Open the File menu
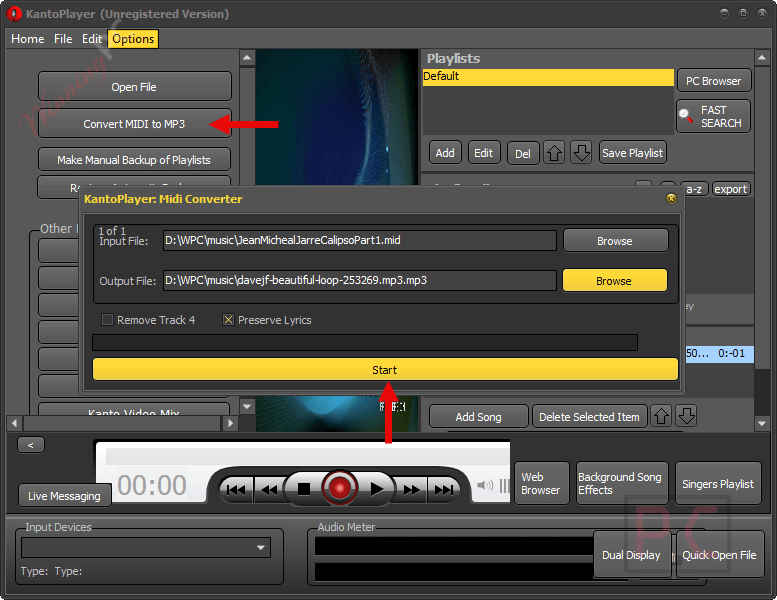The height and width of the screenshot is (600, 777). coord(63,39)
